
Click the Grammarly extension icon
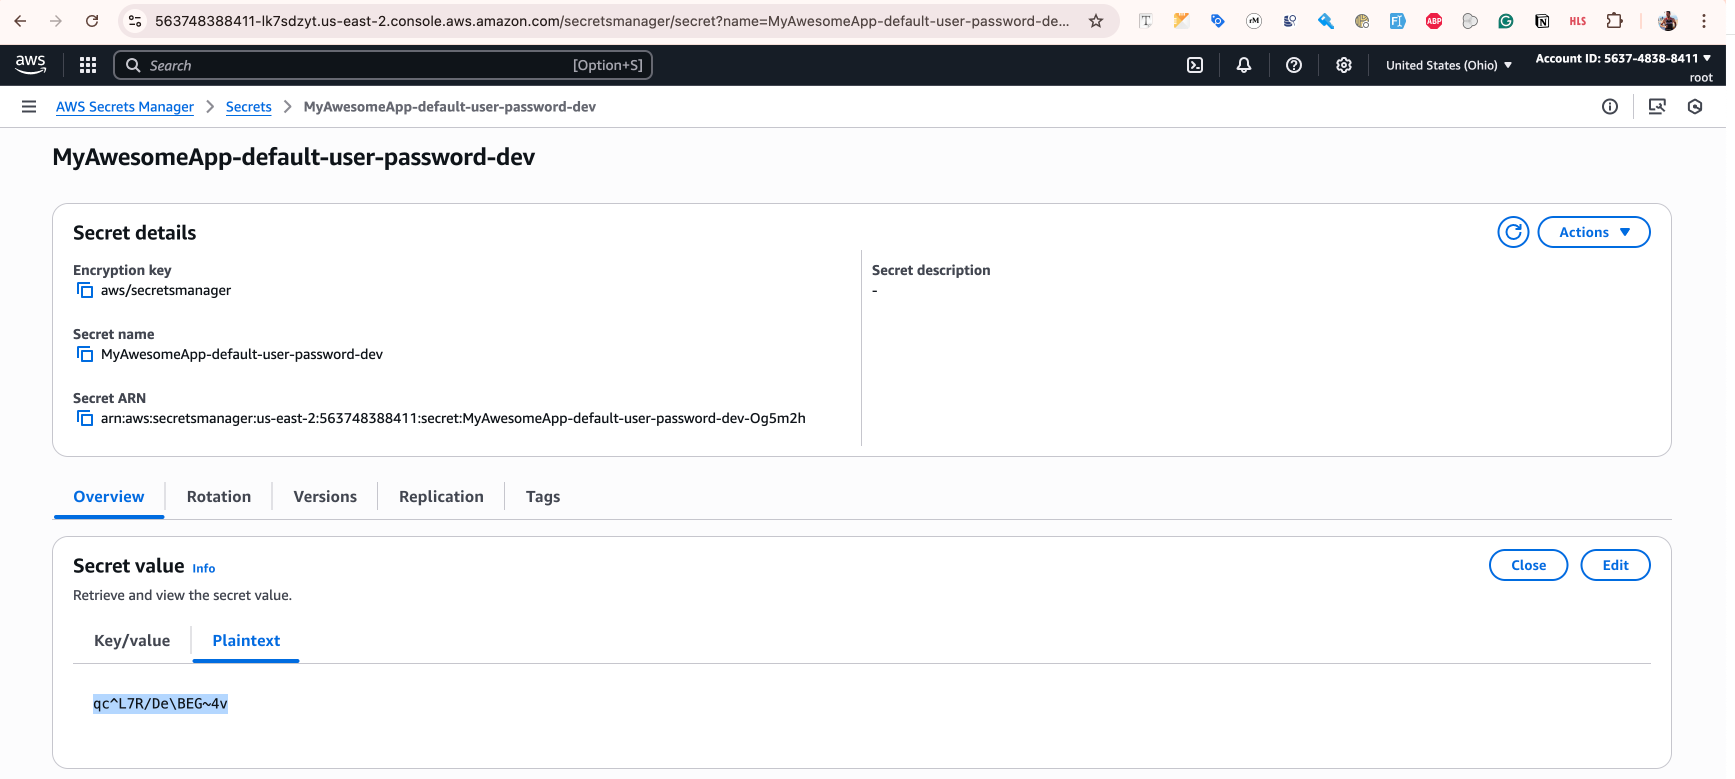1506,21
